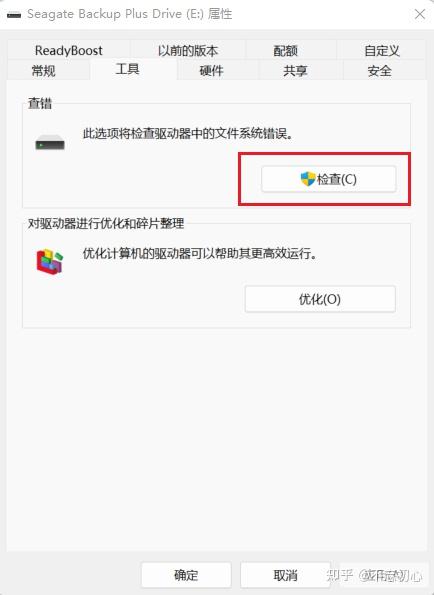Click the 对驱动器进行优化和碎片整理 group label
Viewport: 434px width, 595px height.
click(106, 223)
